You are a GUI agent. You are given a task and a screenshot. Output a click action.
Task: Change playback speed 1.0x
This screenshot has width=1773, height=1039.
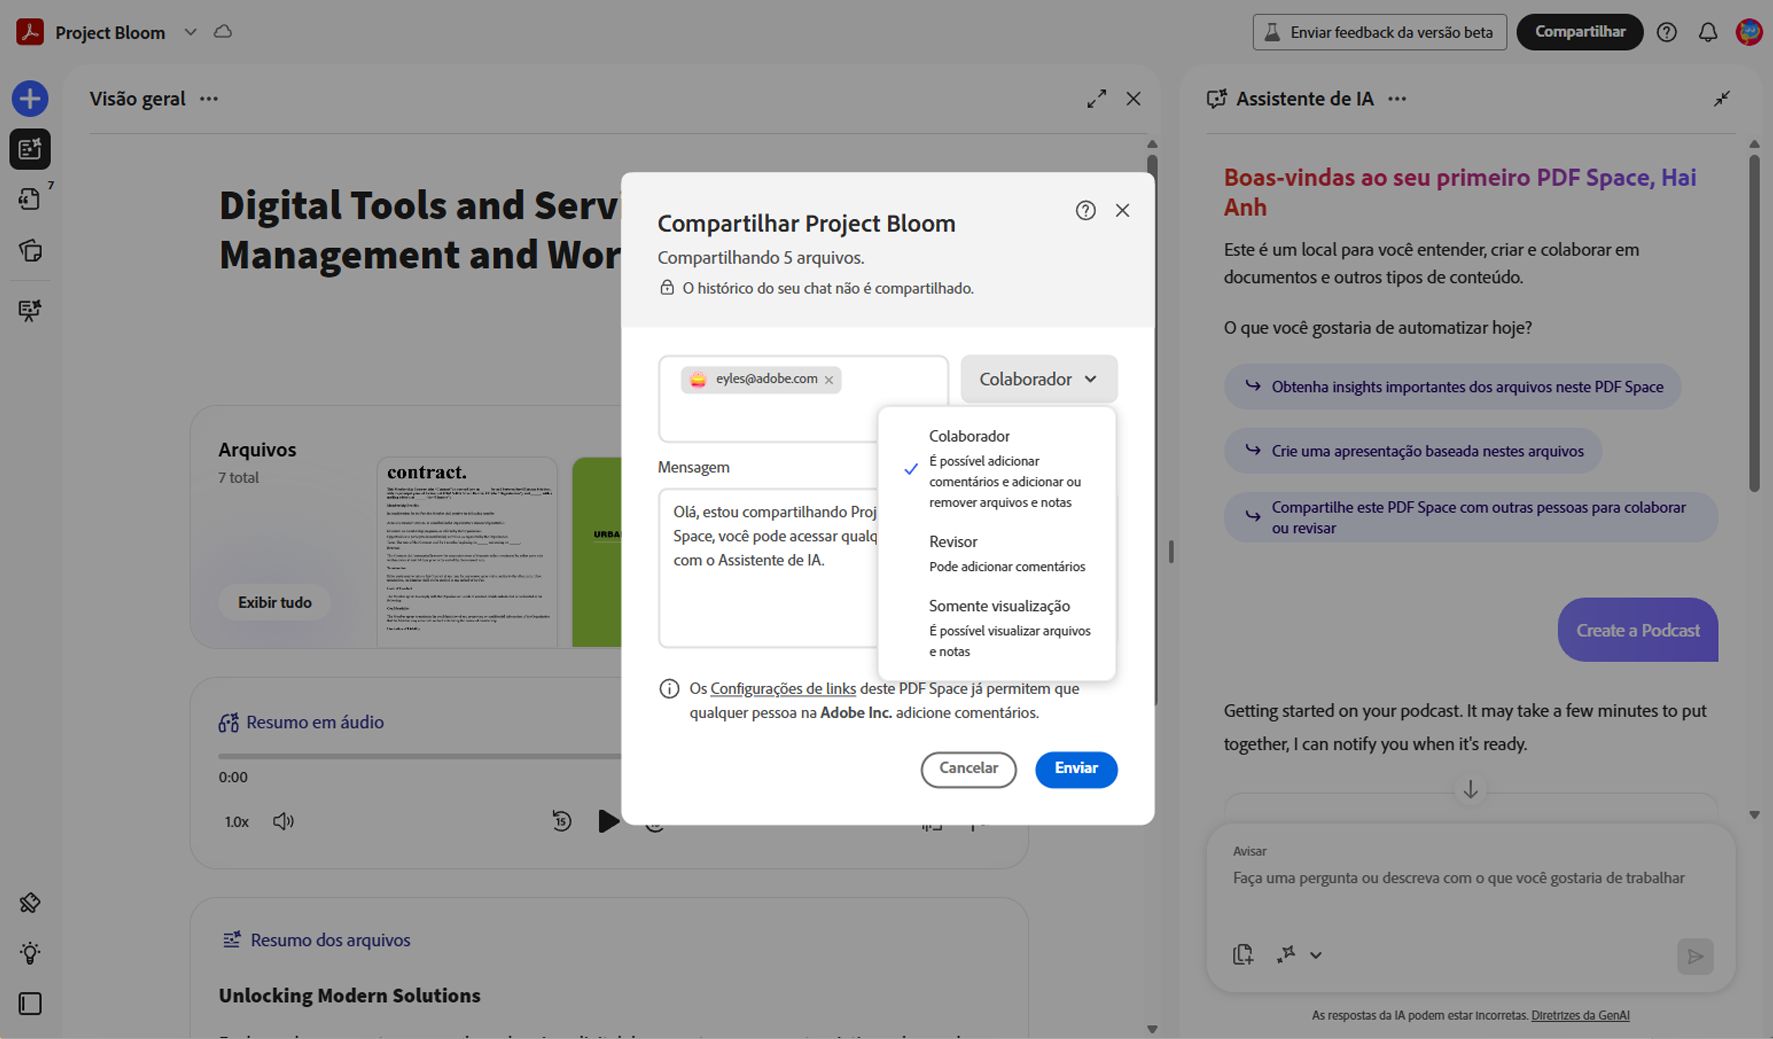point(237,822)
